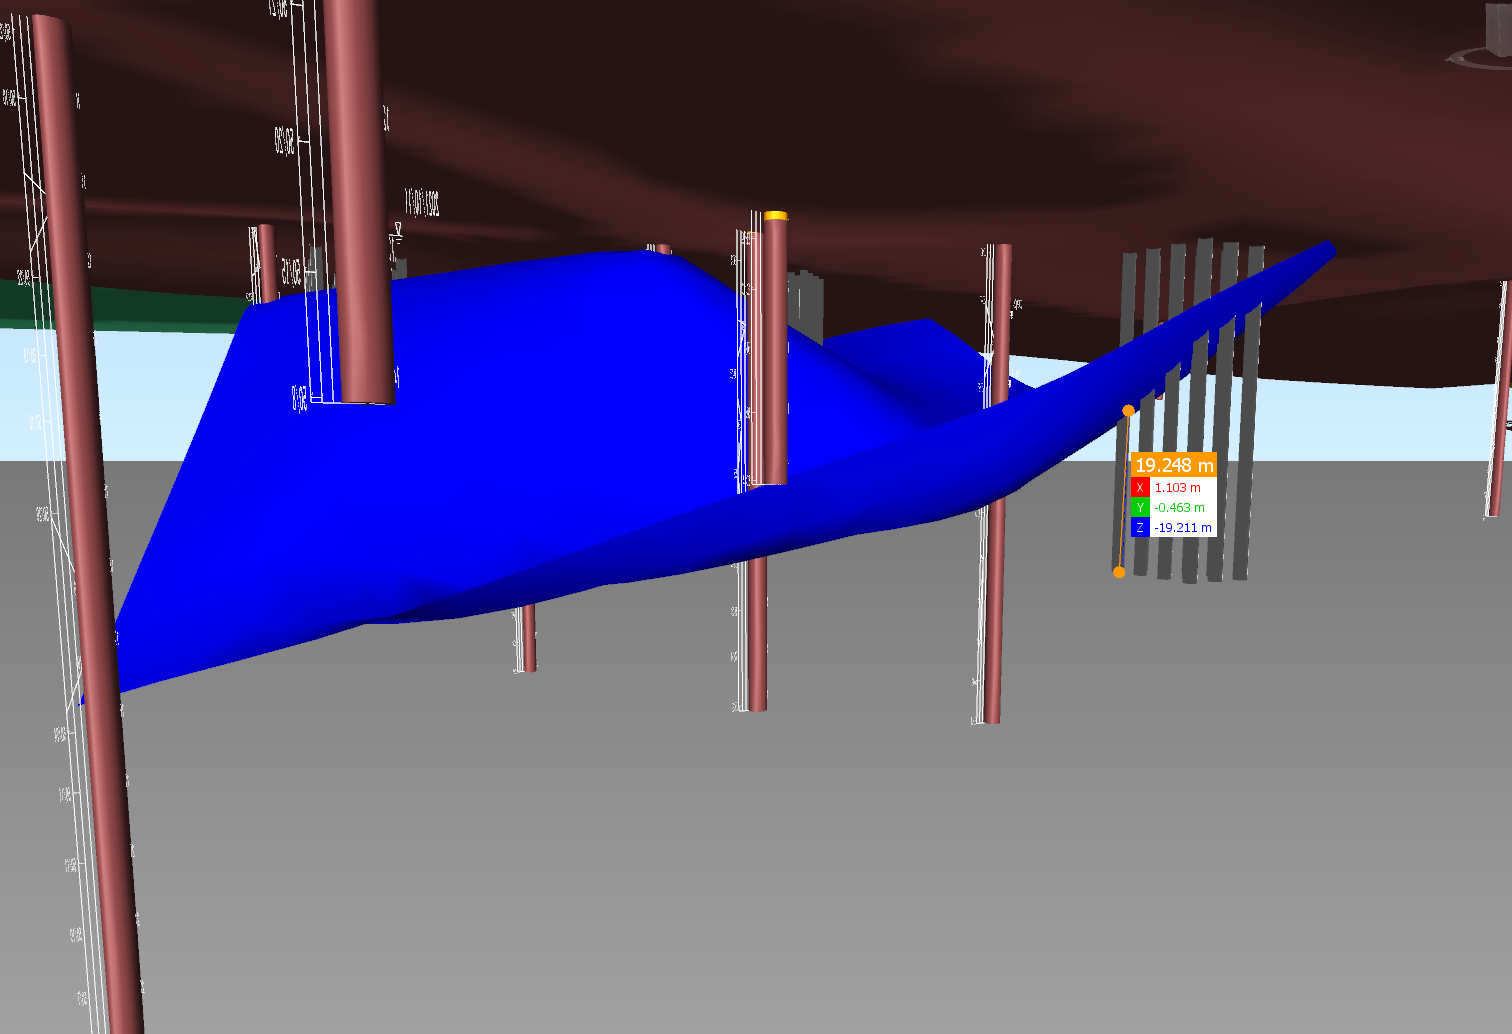The width and height of the screenshot is (1512, 1034).
Task: Click the 19.248 m distance label
Action: 1174,465
